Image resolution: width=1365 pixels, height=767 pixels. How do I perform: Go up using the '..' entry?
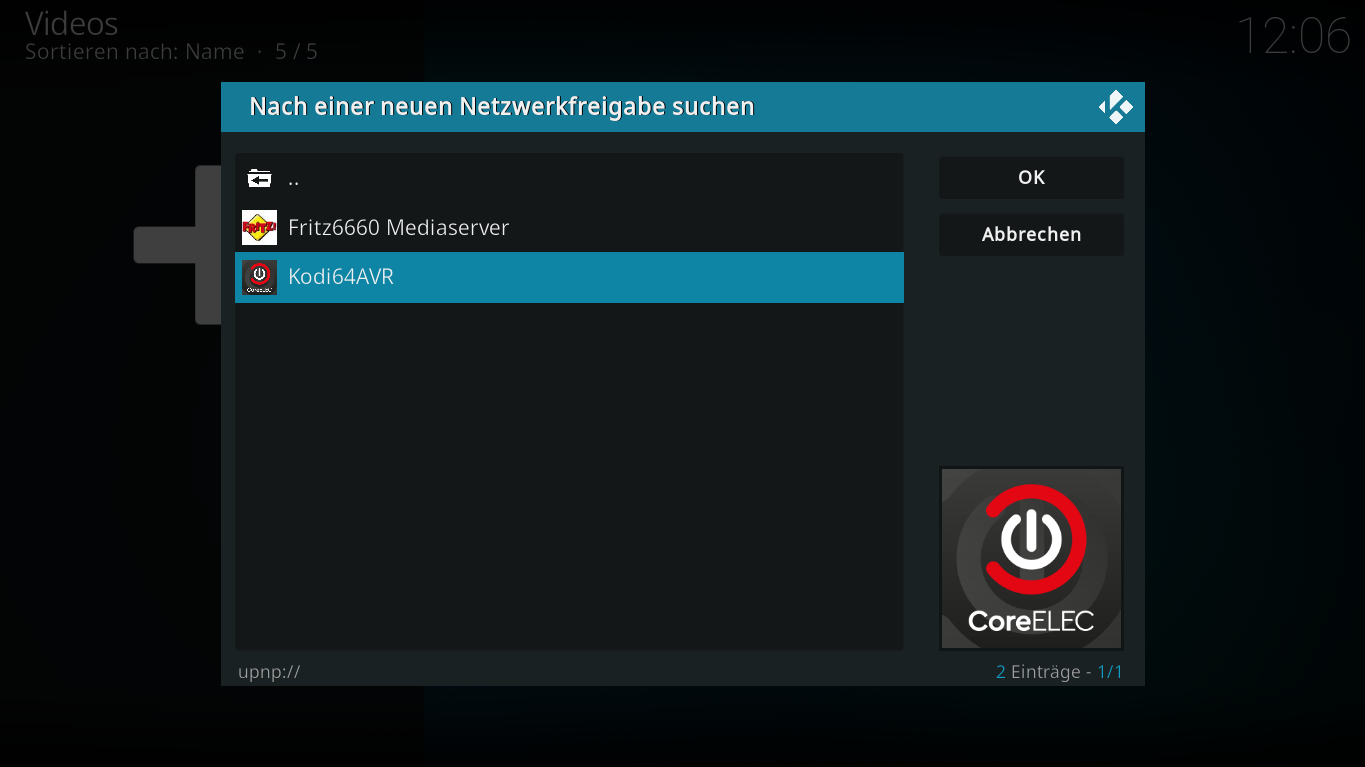[569, 179]
